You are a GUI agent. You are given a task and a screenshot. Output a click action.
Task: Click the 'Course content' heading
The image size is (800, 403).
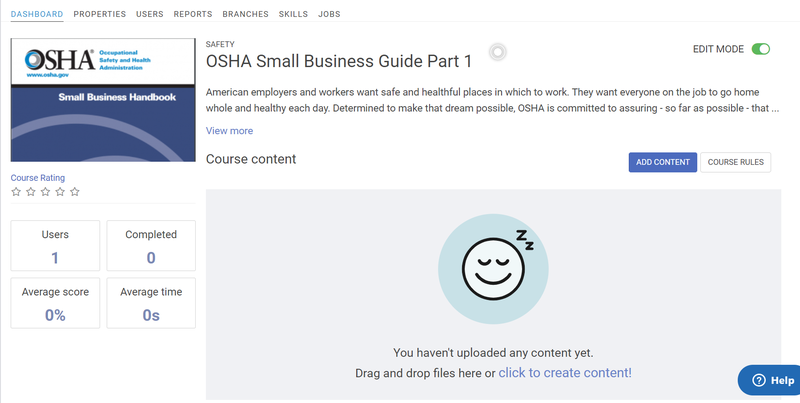point(251,159)
